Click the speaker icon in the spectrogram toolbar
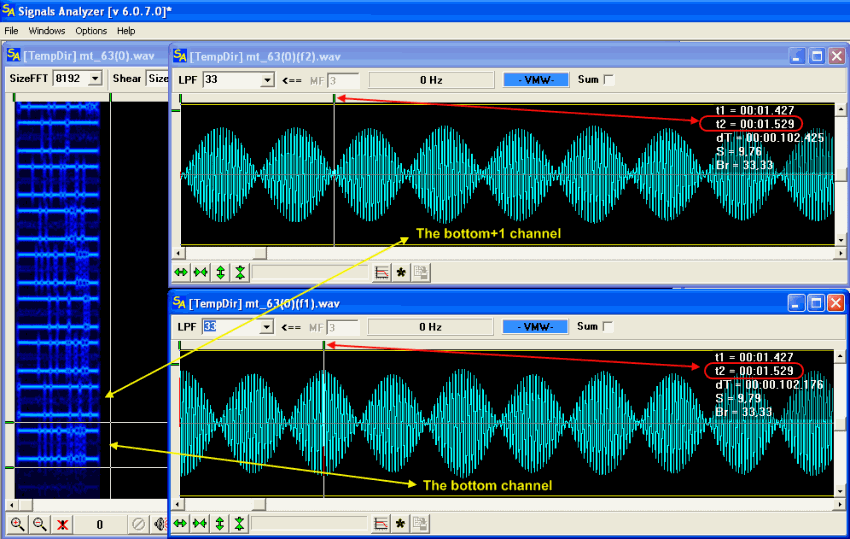Screen dimensions: 850x539 coord(160,524)
